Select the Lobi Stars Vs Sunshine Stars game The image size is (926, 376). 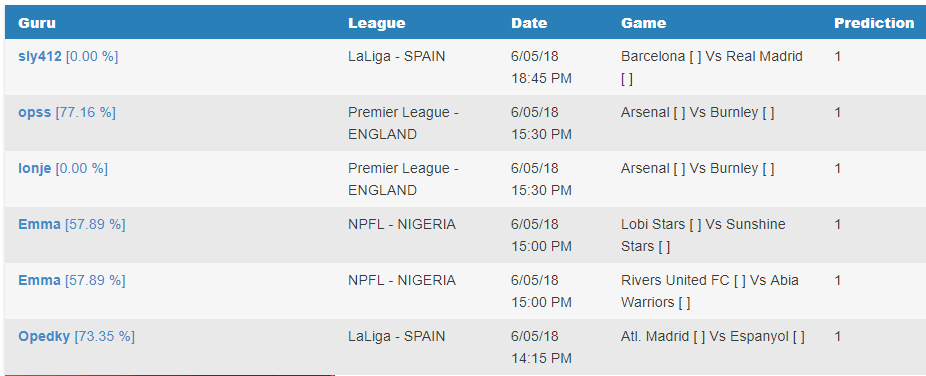[x=703, y=235]
